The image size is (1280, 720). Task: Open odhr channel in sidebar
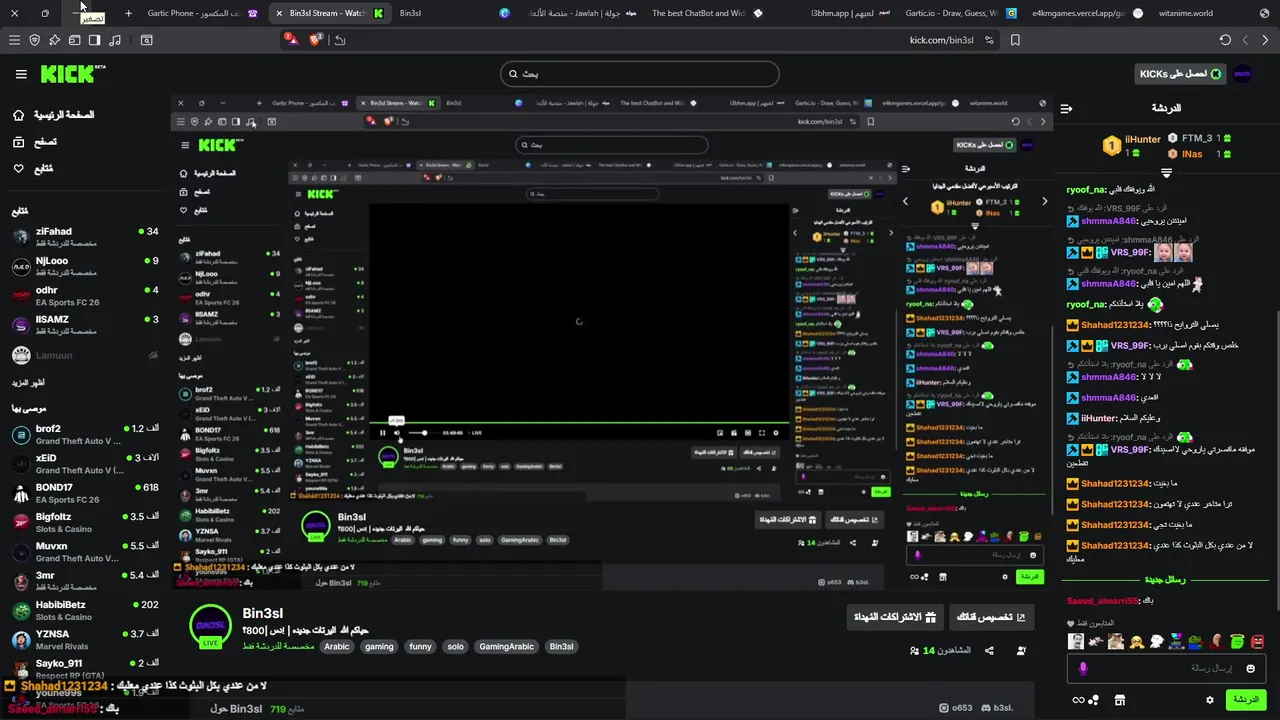click(x=84, y=296)
